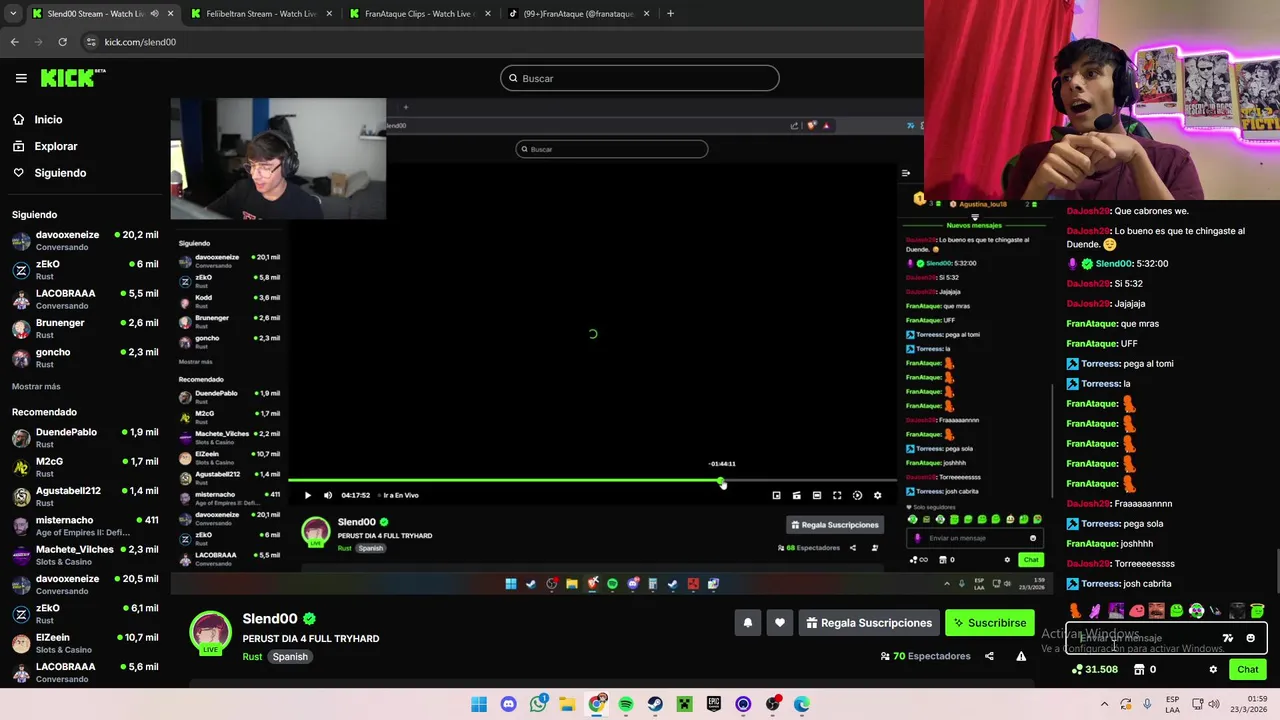Follow Slend00 with the heart button
This screenshot has height=720, width=1280.
pos(779,623)
